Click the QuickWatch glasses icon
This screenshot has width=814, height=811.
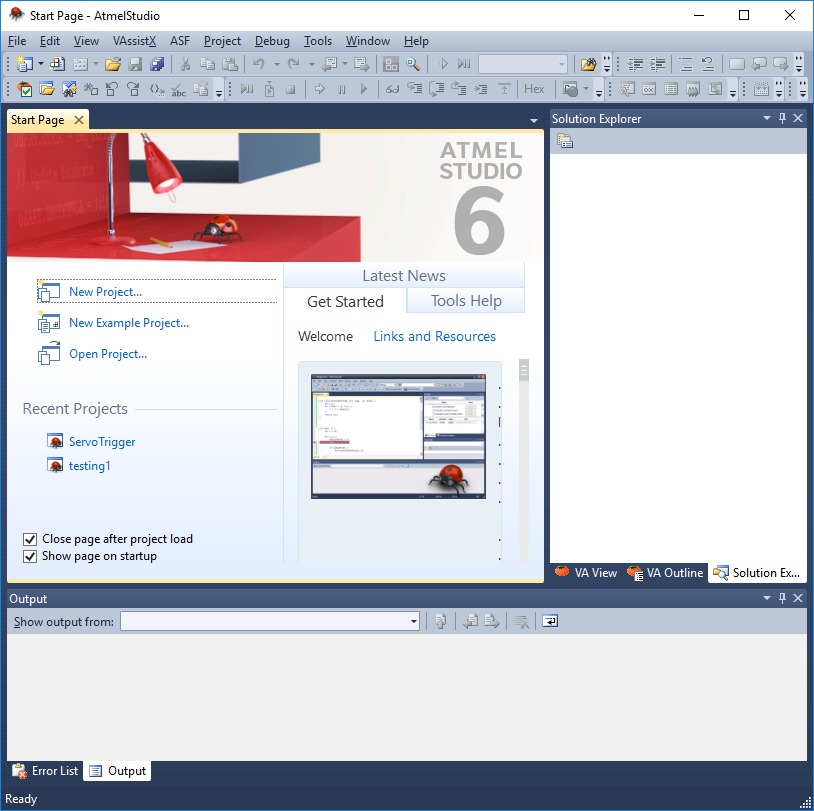(392, 89)
